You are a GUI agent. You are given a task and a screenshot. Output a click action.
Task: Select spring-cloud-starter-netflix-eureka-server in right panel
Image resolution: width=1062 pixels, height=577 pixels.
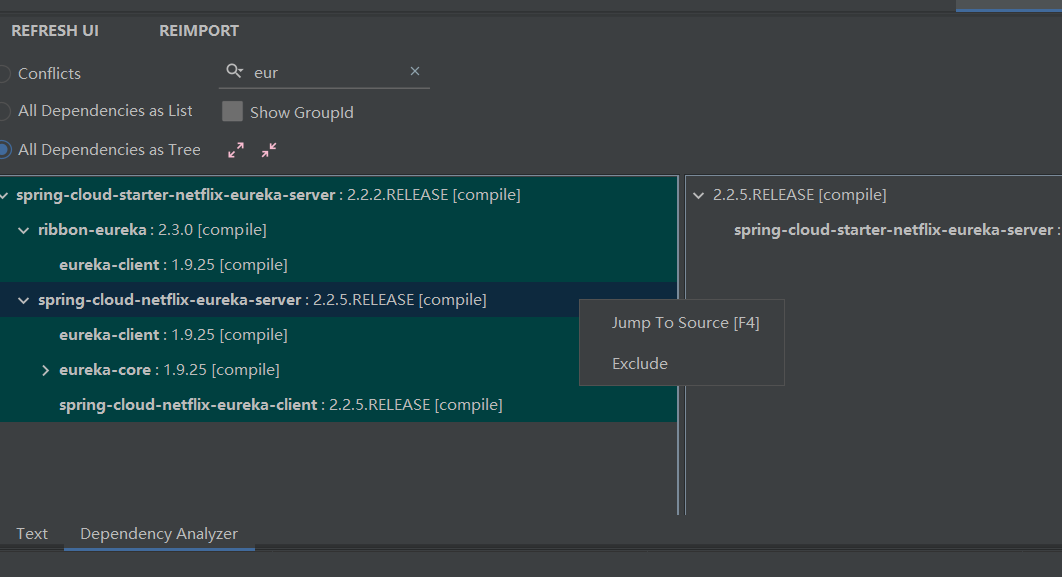pos(897,230)
